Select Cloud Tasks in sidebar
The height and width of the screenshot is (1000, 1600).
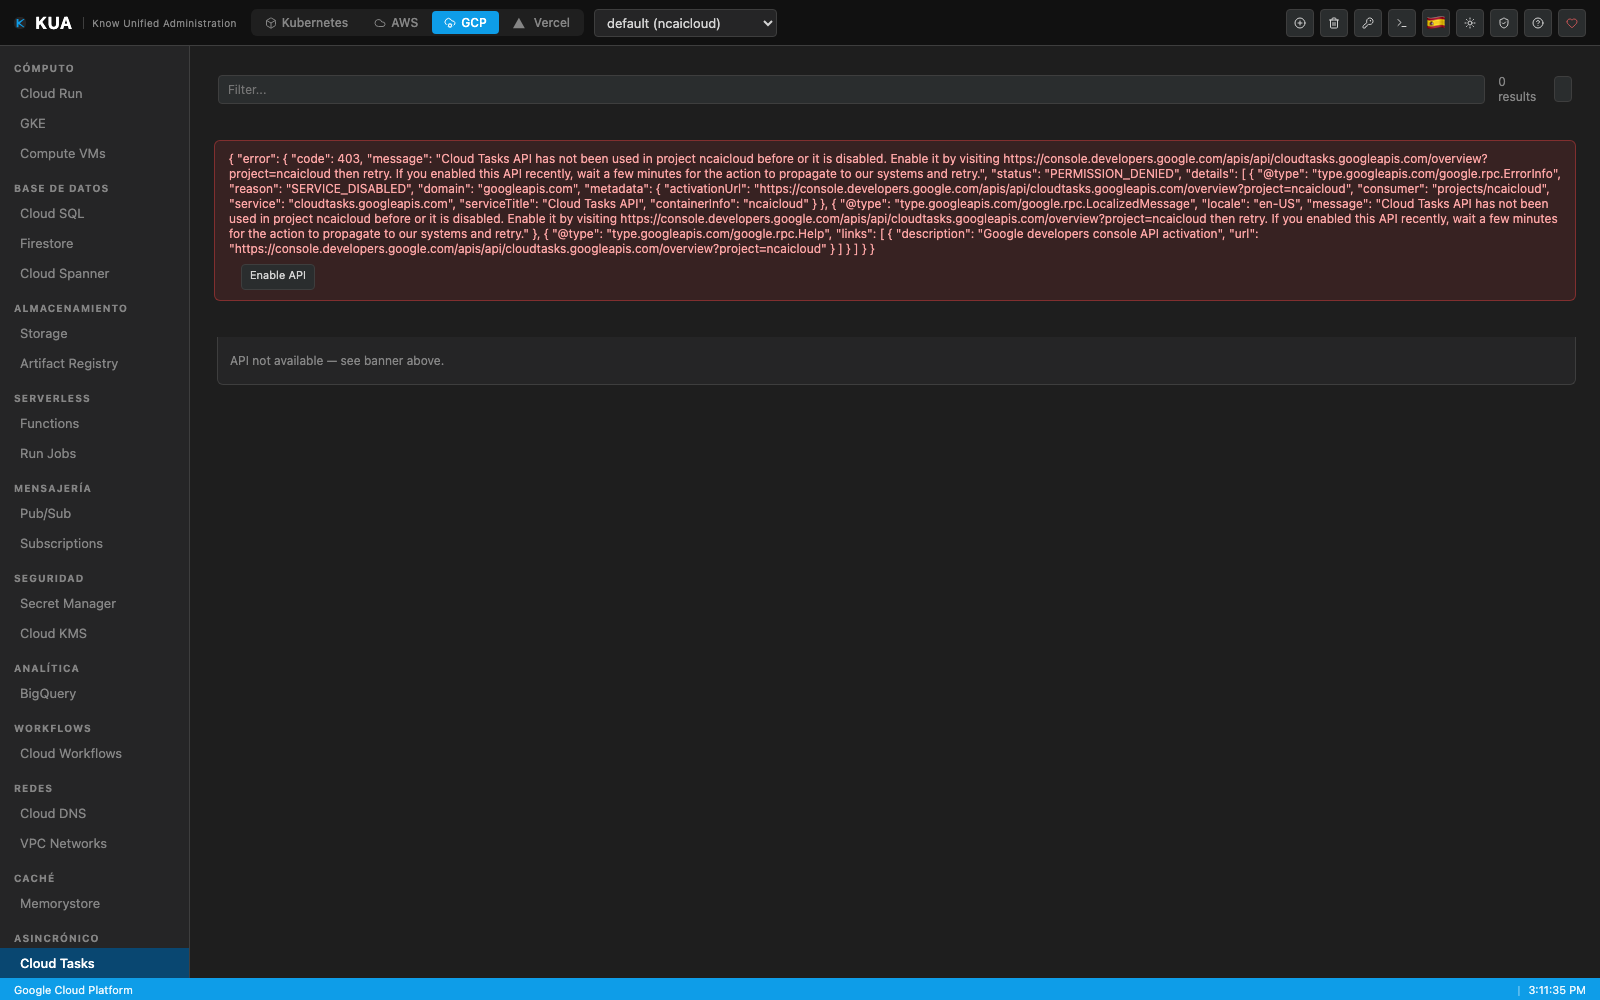coord(94,963)
